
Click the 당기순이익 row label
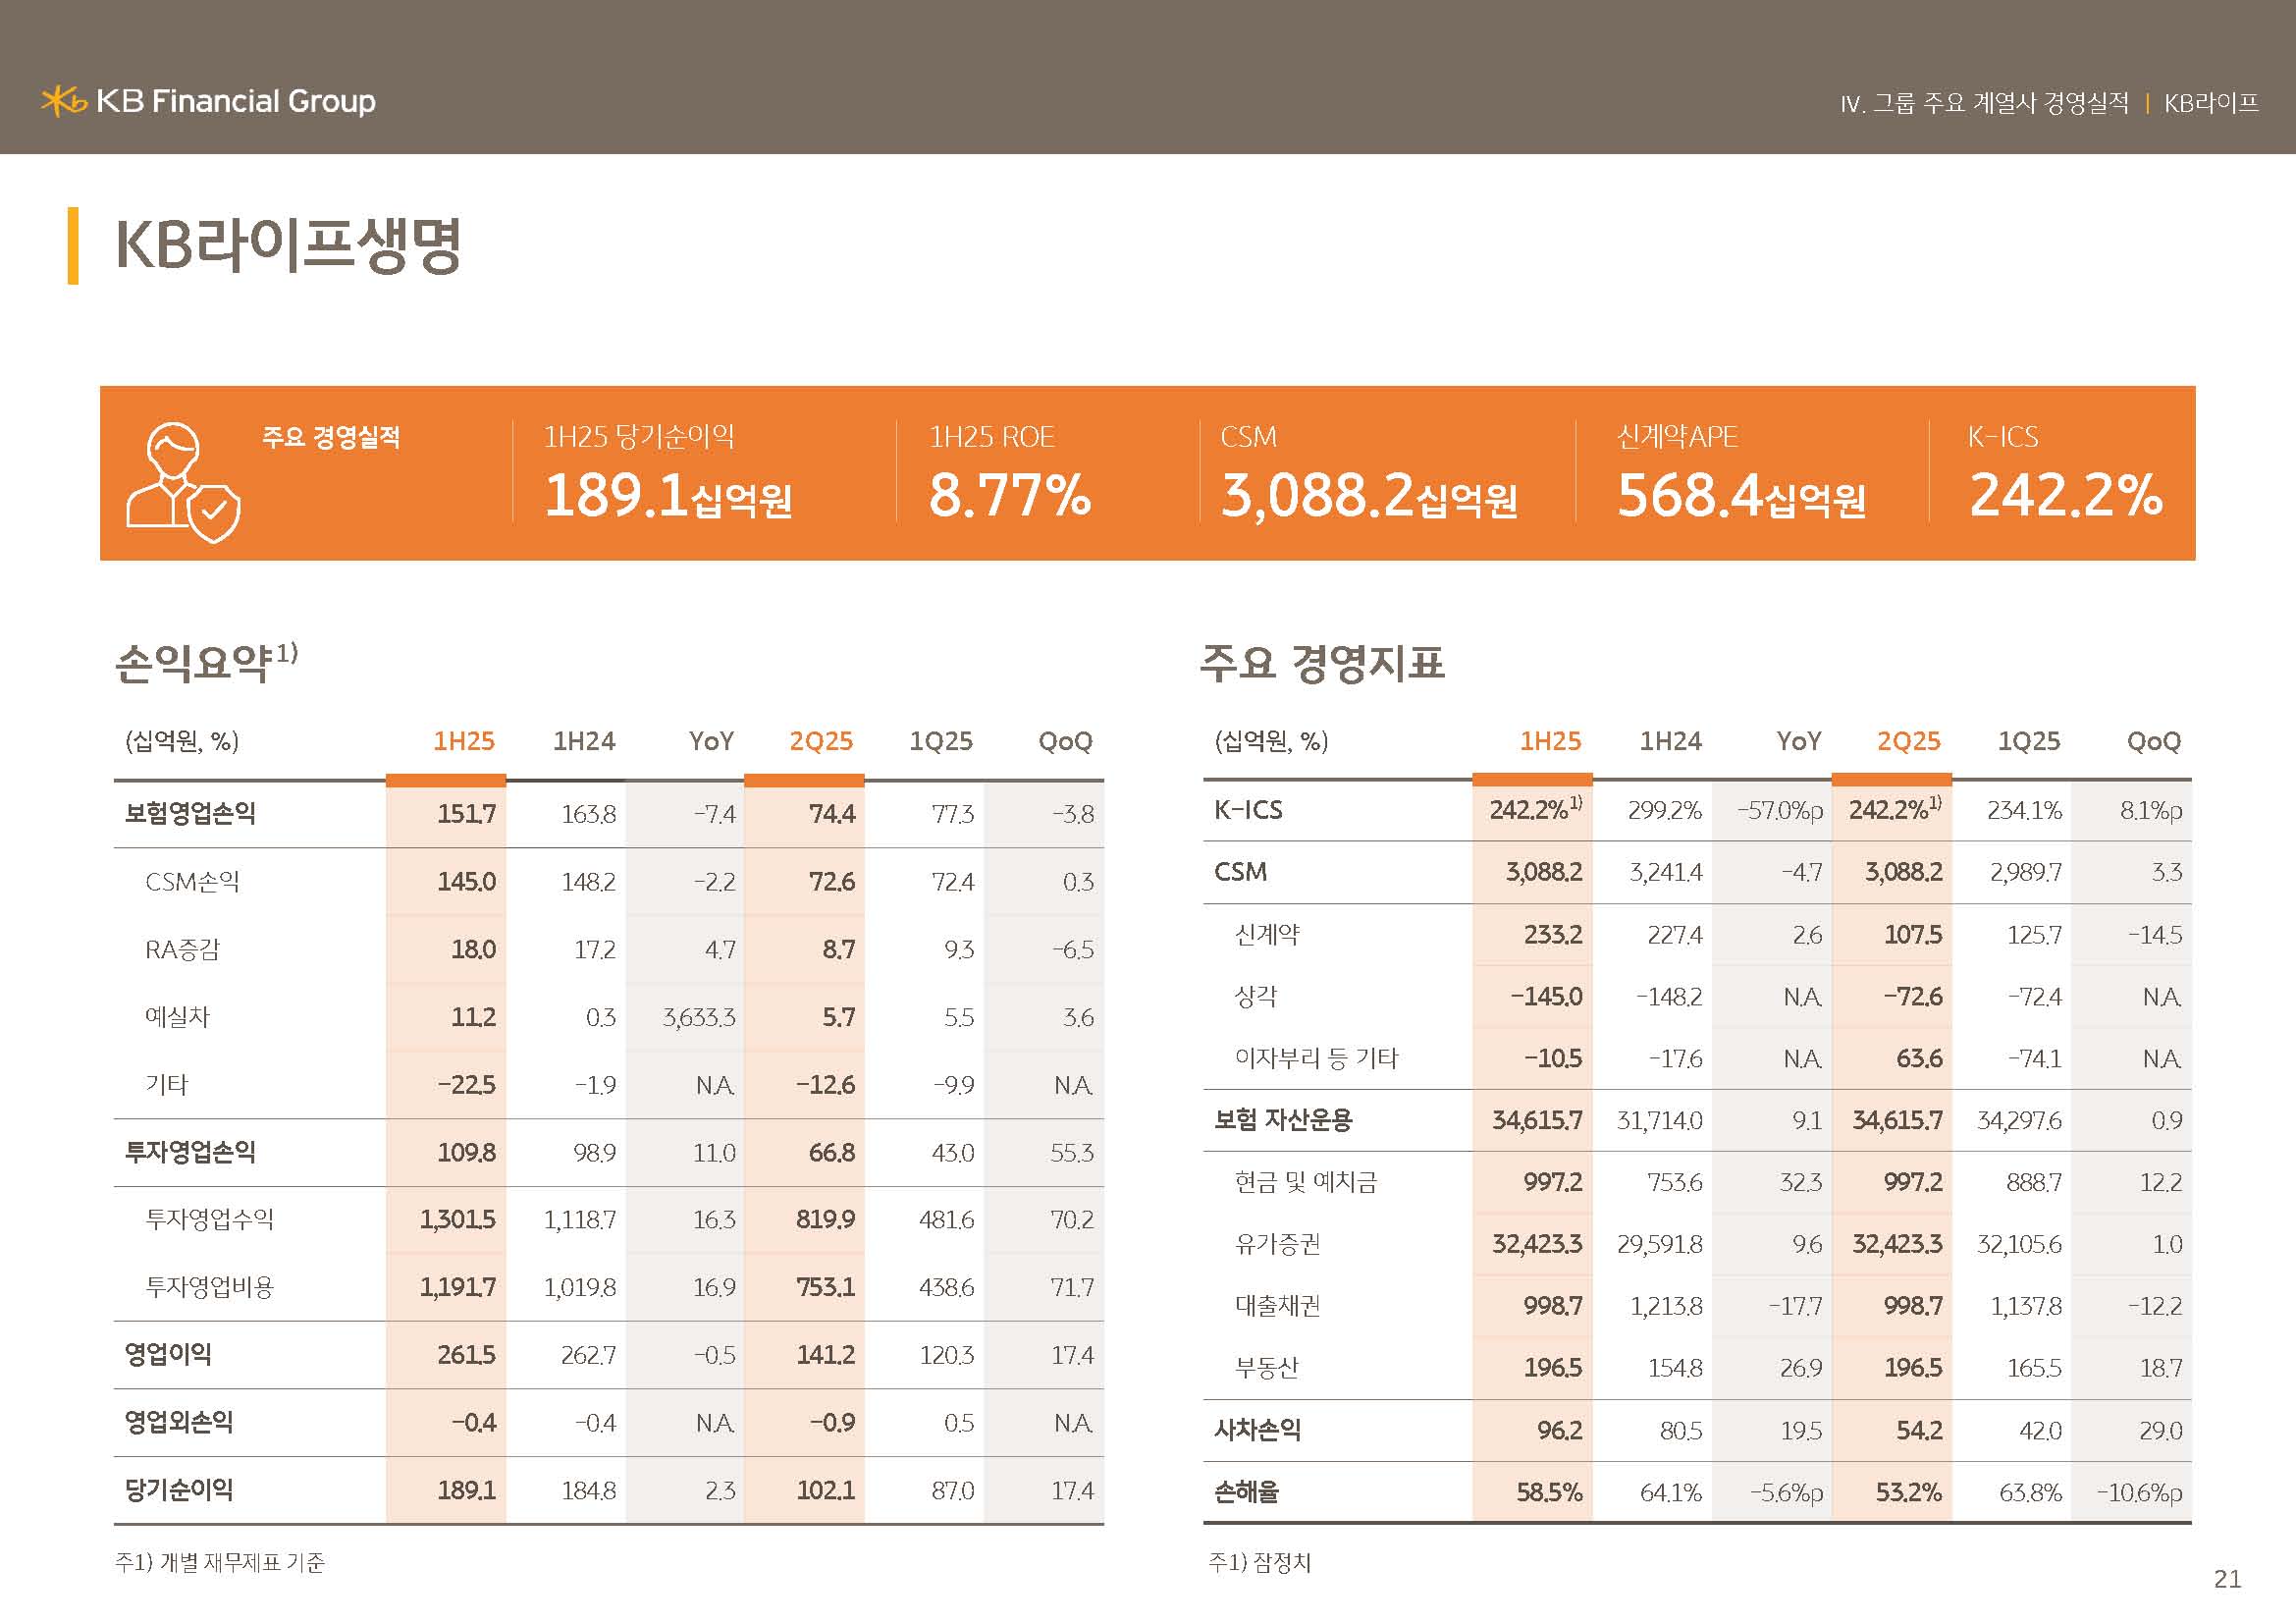click(x=179, y=1490)
